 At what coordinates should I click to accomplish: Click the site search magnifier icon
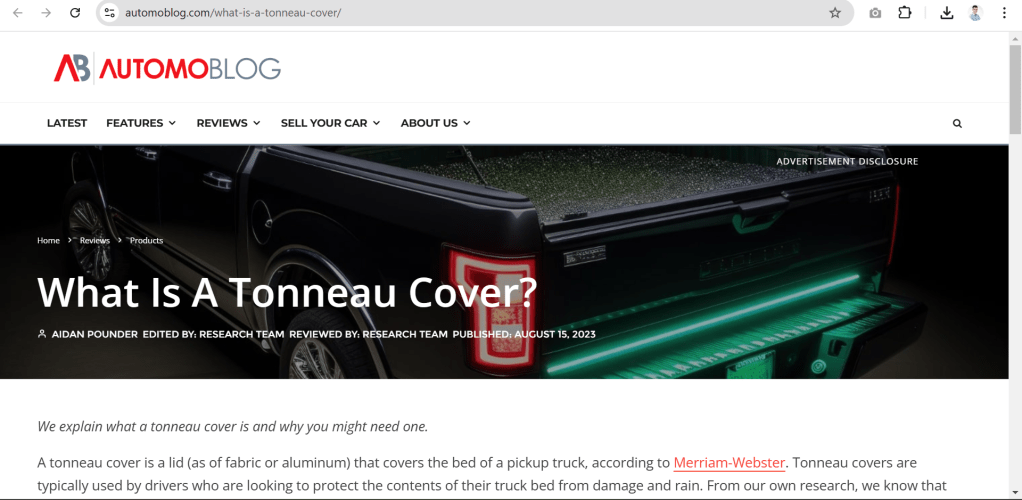[957, 123]
